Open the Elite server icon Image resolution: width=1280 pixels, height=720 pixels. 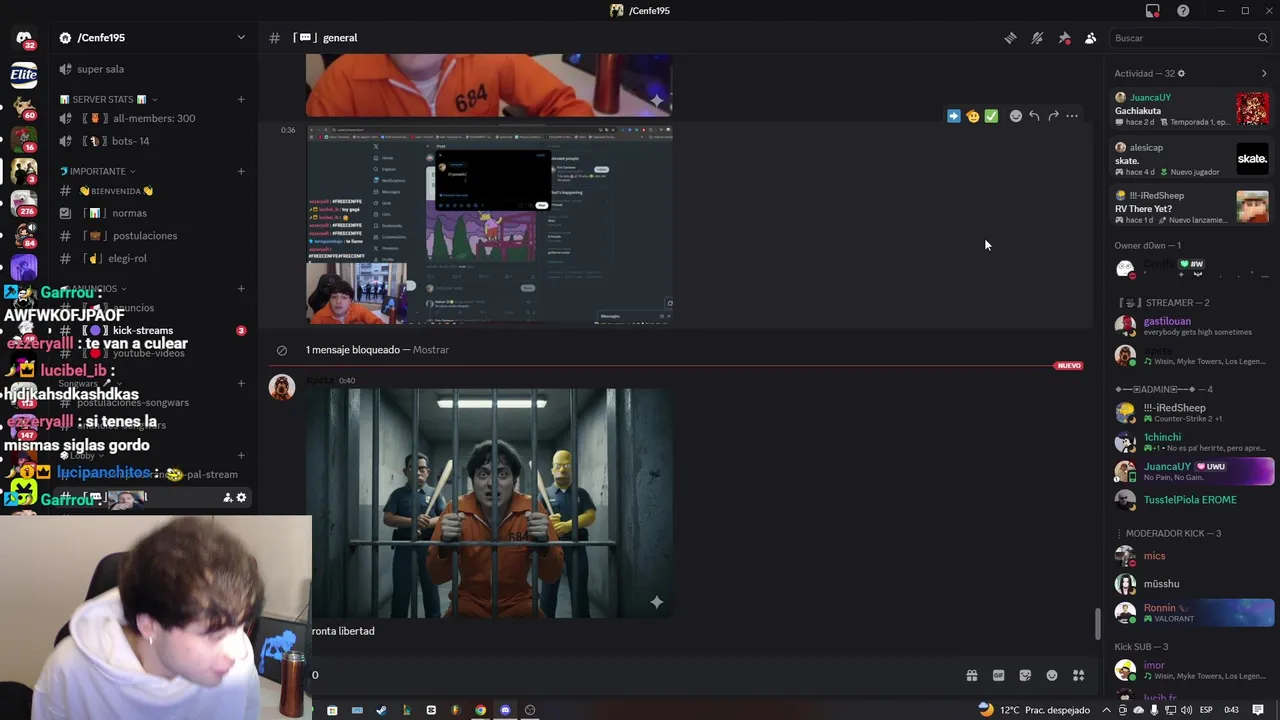[23, 74]
